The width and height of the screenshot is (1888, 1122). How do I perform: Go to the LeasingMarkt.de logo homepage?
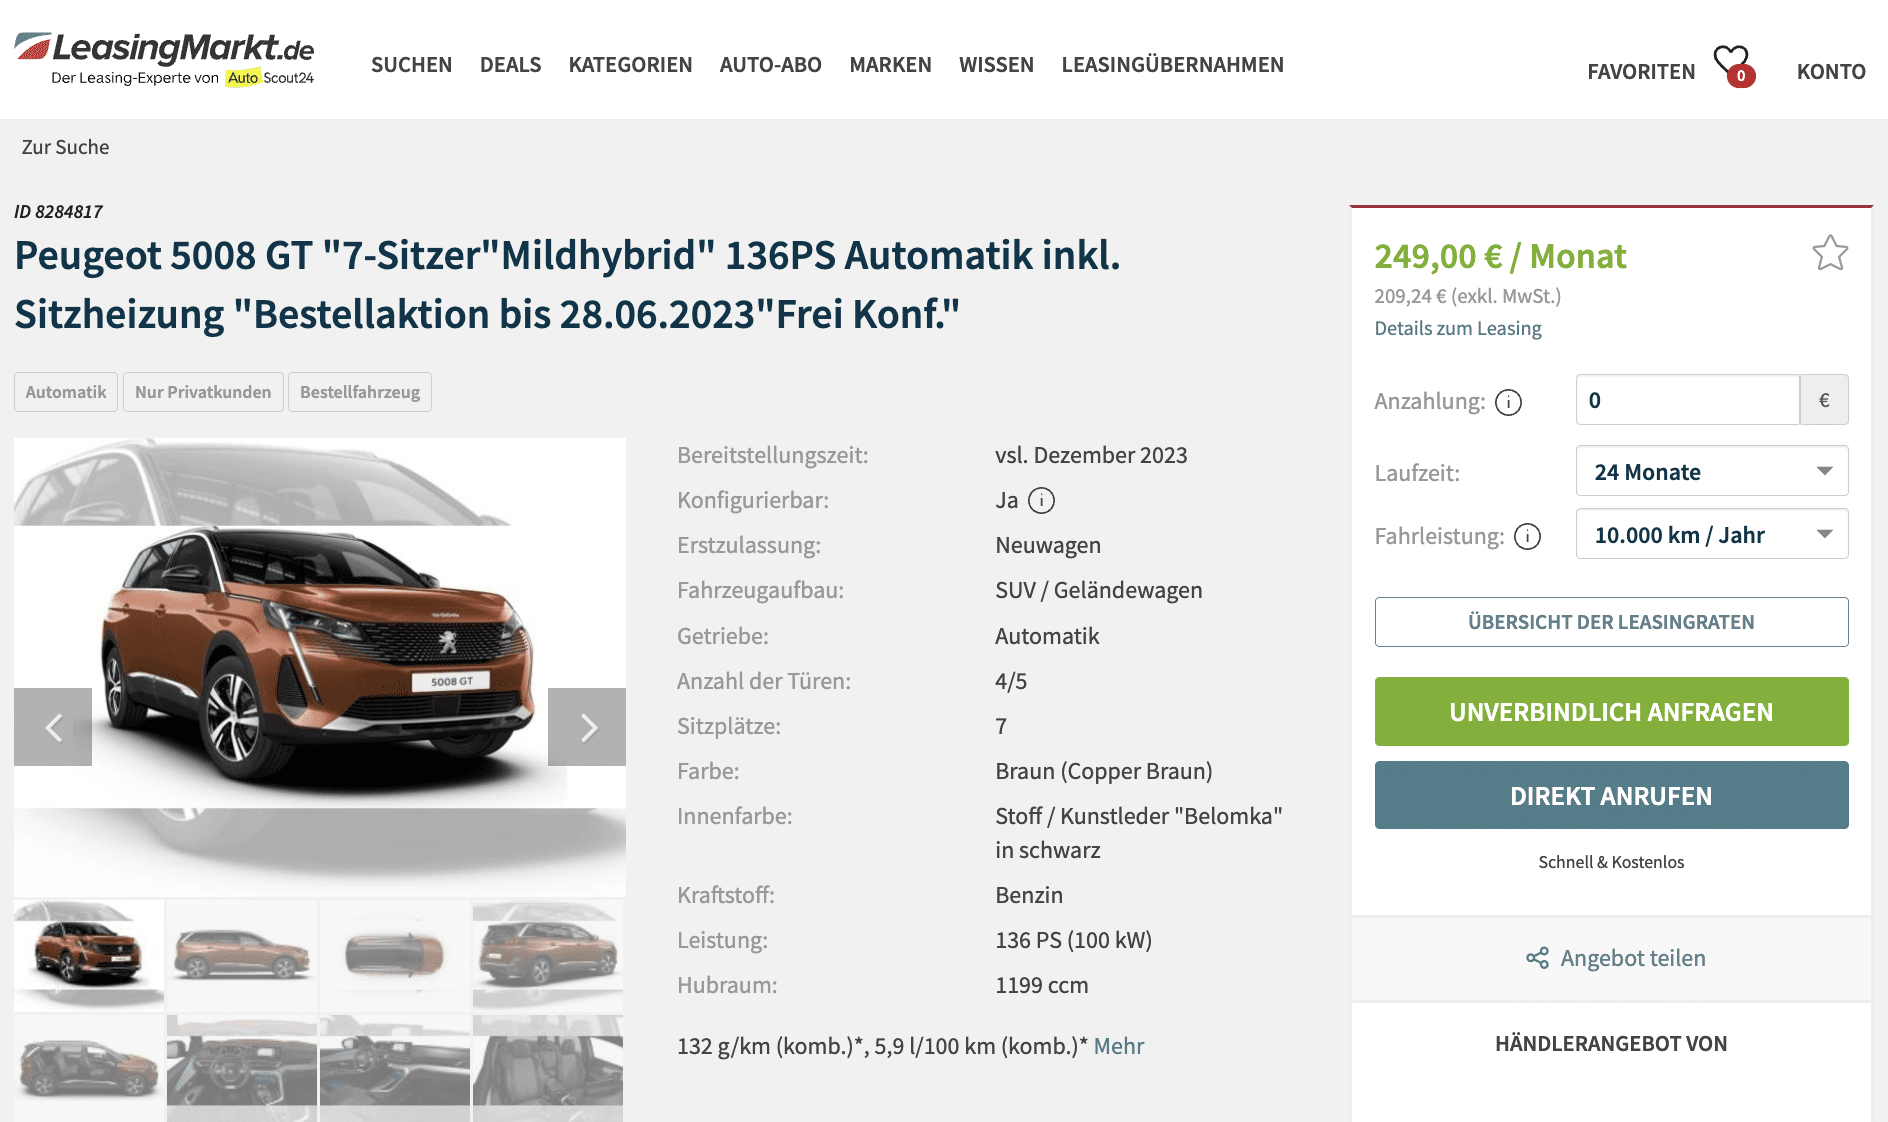pos(165,59)
